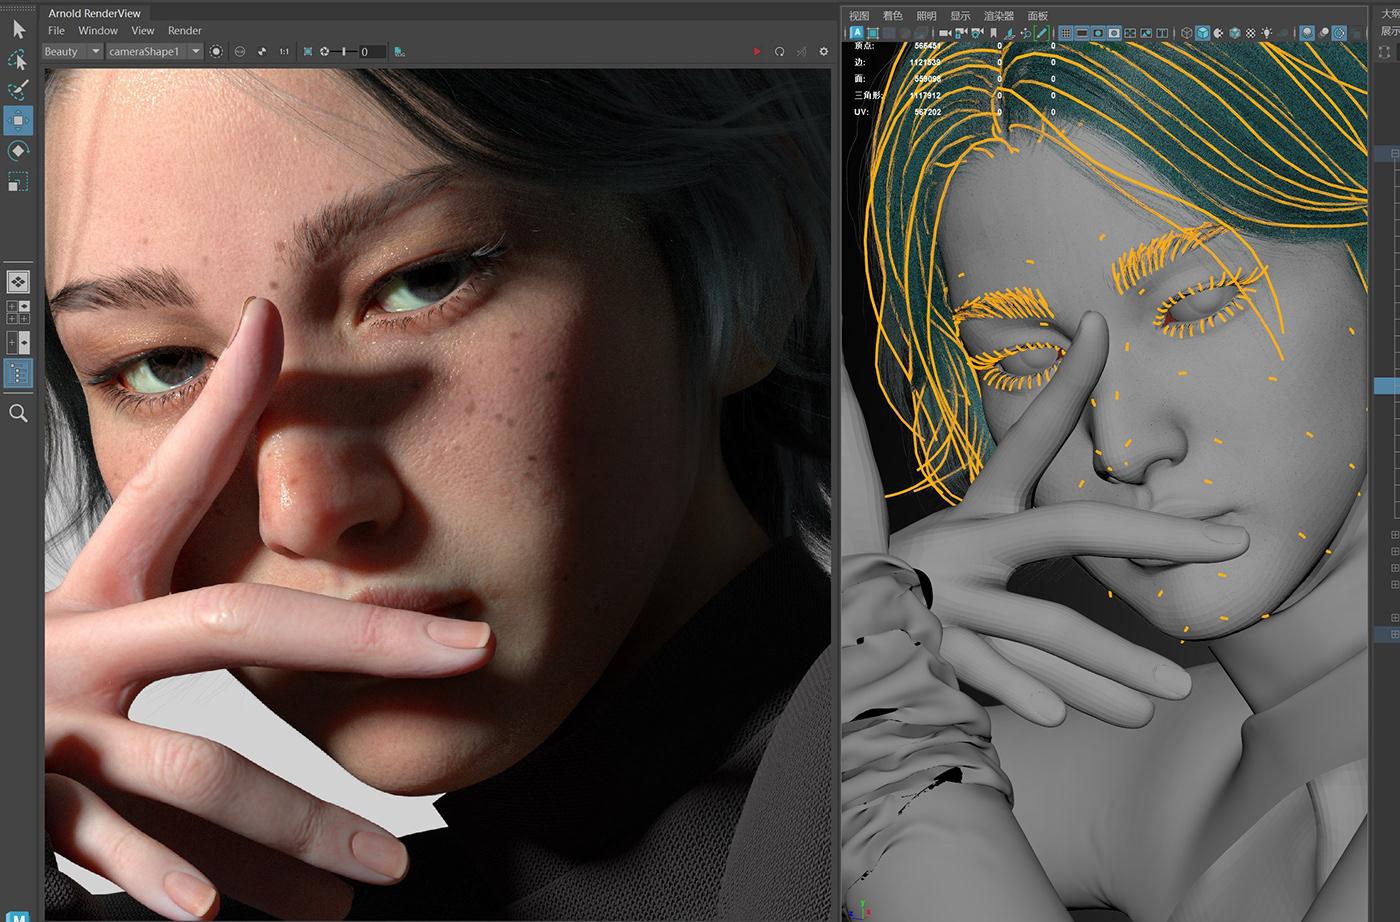Toggle the viewport grid display

1066,33
